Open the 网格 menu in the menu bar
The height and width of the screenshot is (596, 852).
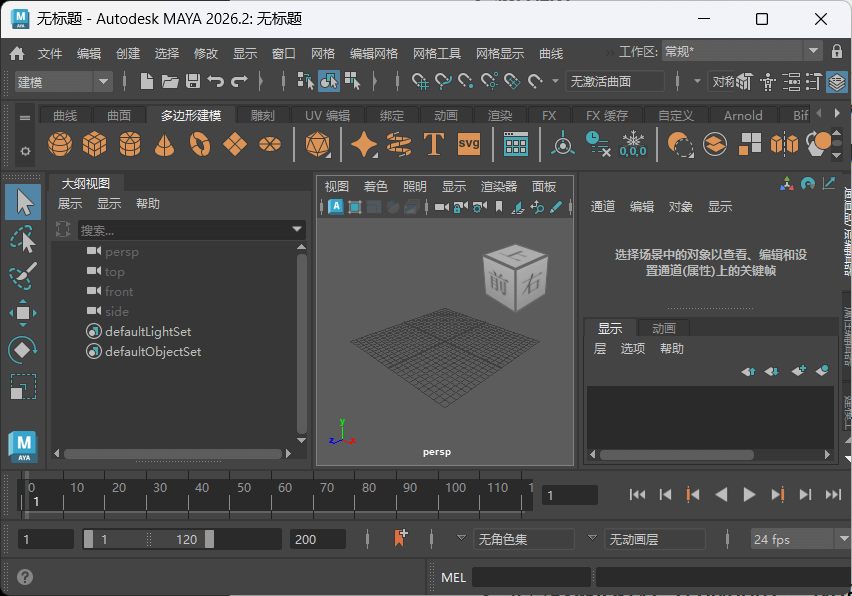322,53
